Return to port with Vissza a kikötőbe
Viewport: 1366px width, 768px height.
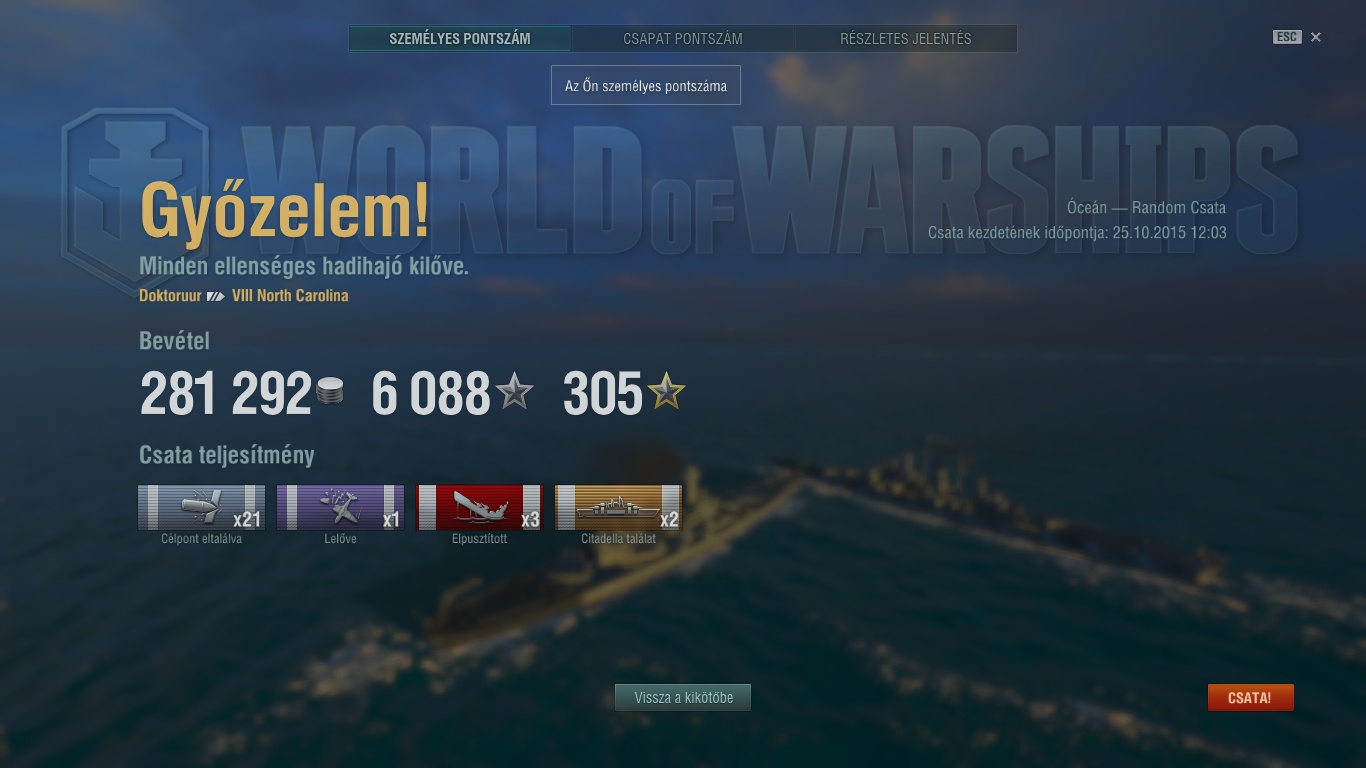pyautogui.click(x=683, y=698)
